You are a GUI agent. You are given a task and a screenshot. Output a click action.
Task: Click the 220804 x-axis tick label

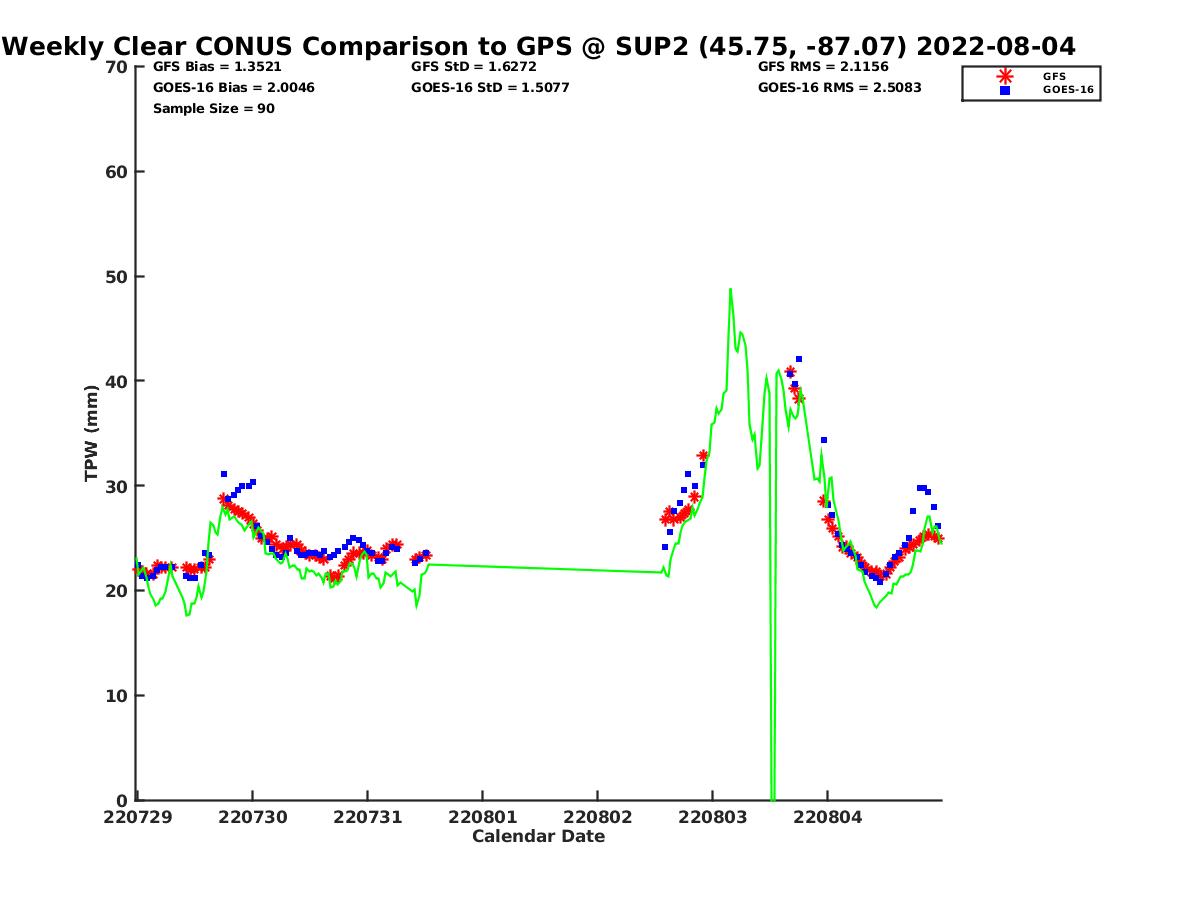click(826, 817)
